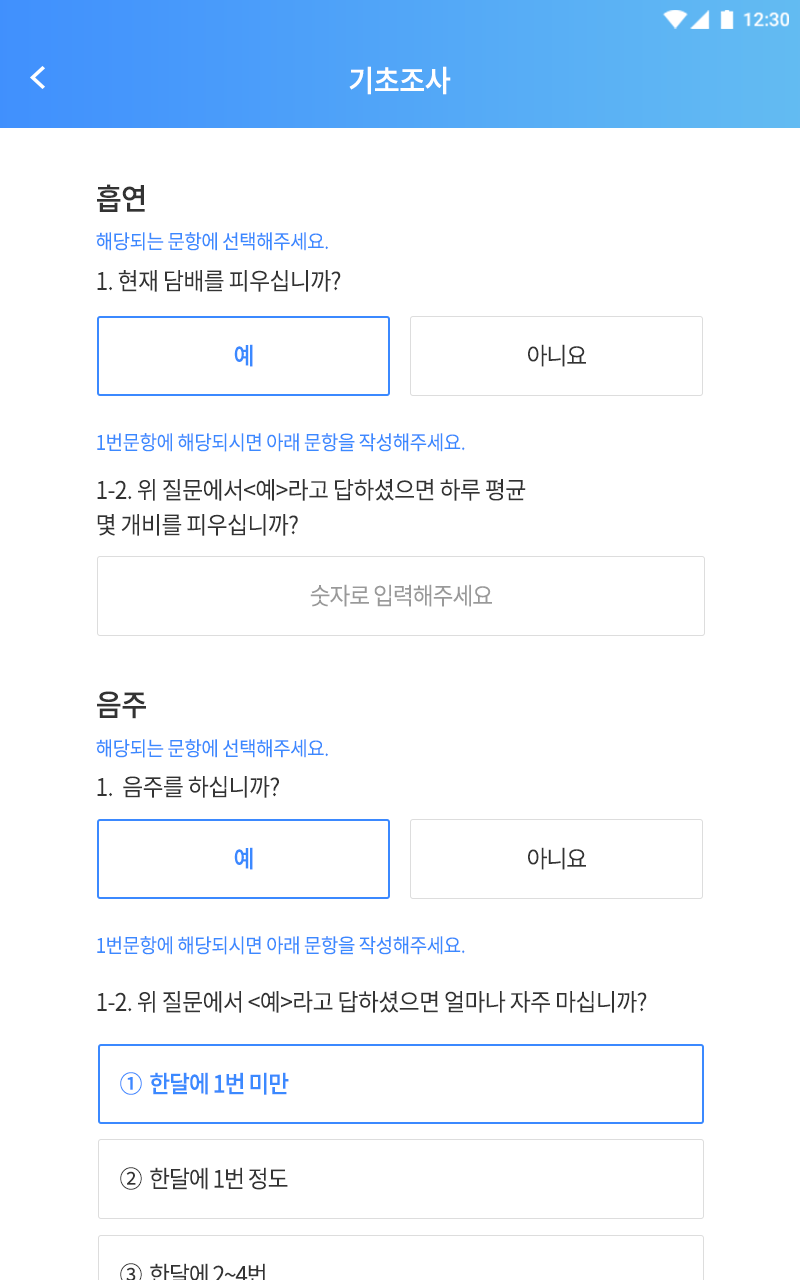The width and height of the screenshot is (800, 1280).
Task: Tap the 12:30 clock in status bar
Action: (x=766, y=19)
